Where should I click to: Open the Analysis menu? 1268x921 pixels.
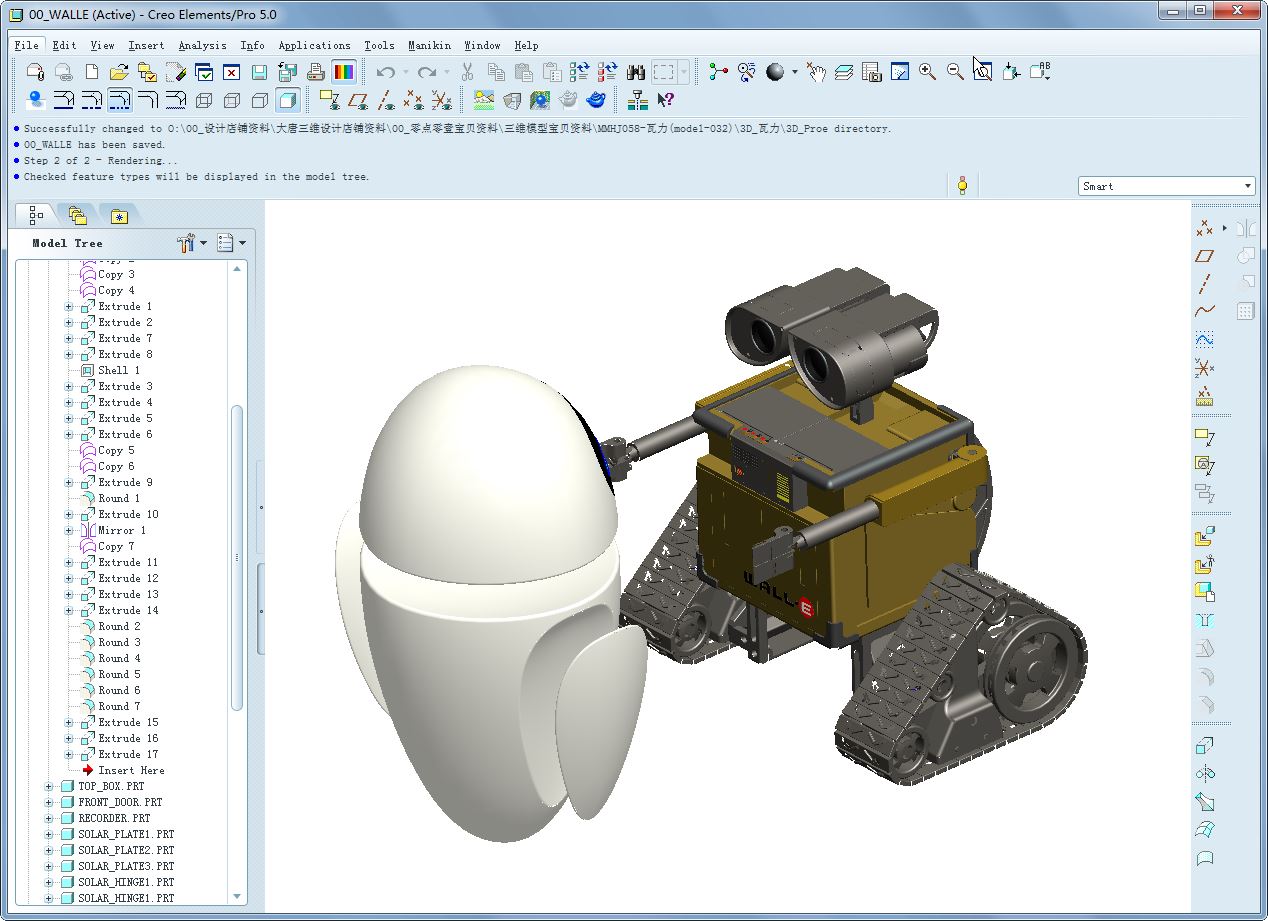click(x=203, y=45)
